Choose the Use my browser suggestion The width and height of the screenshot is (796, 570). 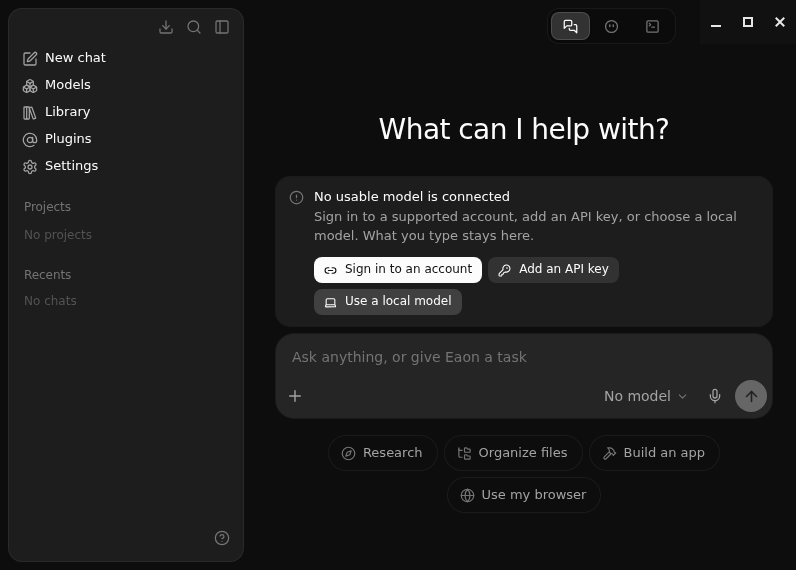[x=523, y=495]
